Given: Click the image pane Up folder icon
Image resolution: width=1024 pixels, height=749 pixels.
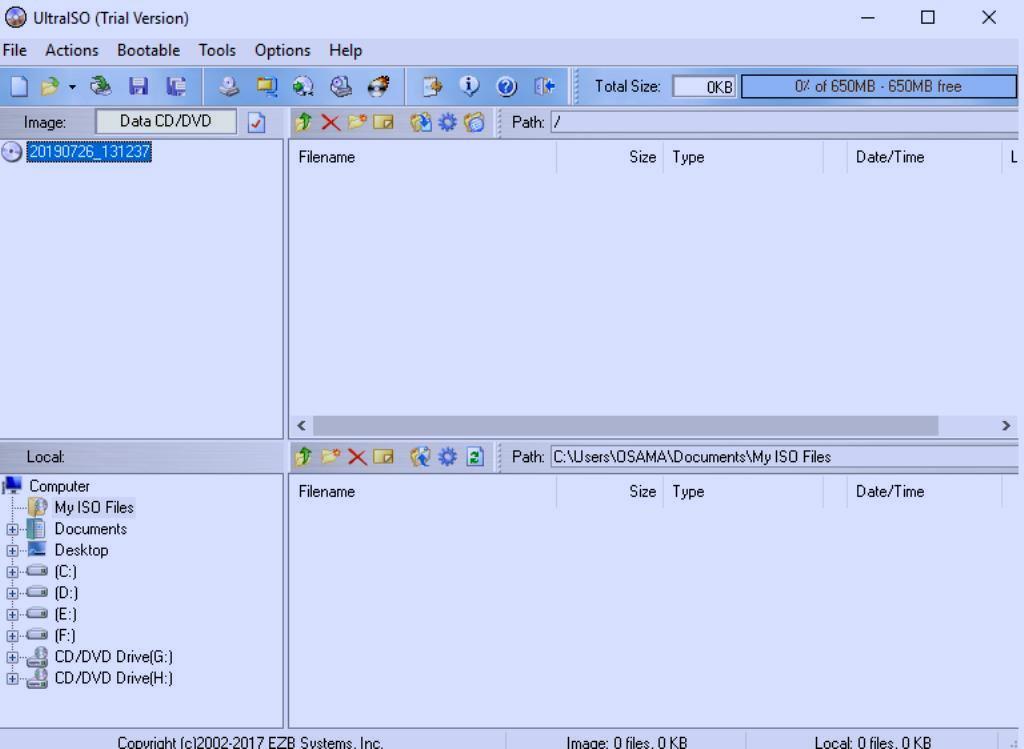Looking at the screenshot, I should [x=303, y=122].
